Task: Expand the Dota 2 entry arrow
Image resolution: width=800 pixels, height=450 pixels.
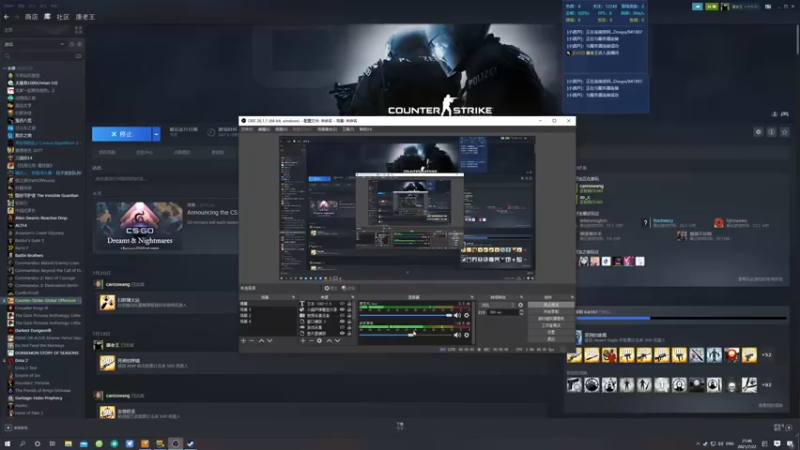Action: (x=5, y=360)
